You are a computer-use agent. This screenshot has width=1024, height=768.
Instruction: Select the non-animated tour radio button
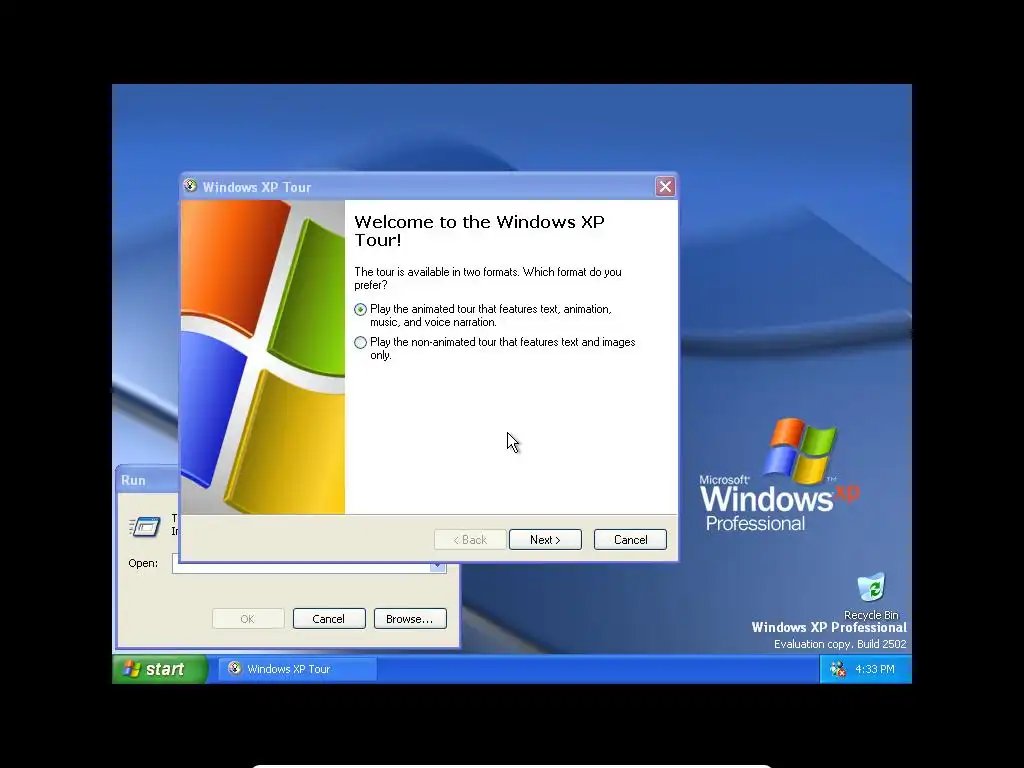coord(360,342)
